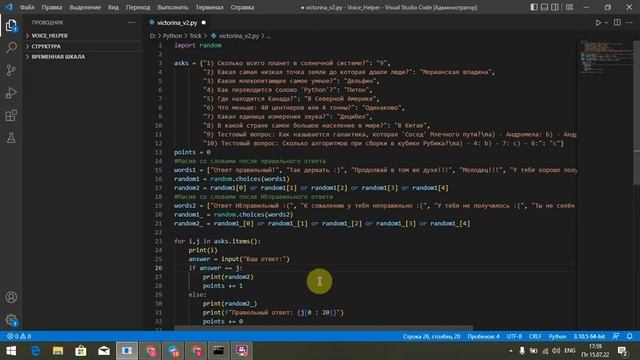Show hidden tray icons arrow
Viewport: 640px width, 360px height.
coord(511,351)
